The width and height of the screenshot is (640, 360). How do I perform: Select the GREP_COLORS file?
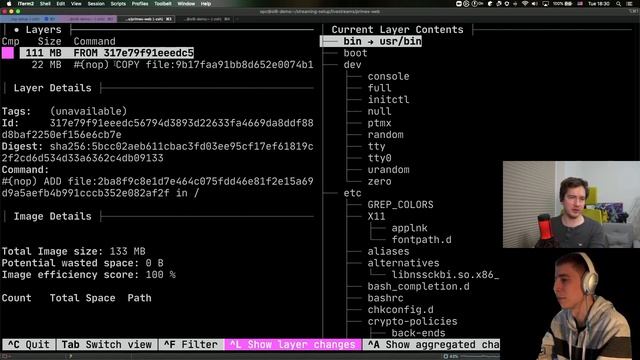coord(400,205)
